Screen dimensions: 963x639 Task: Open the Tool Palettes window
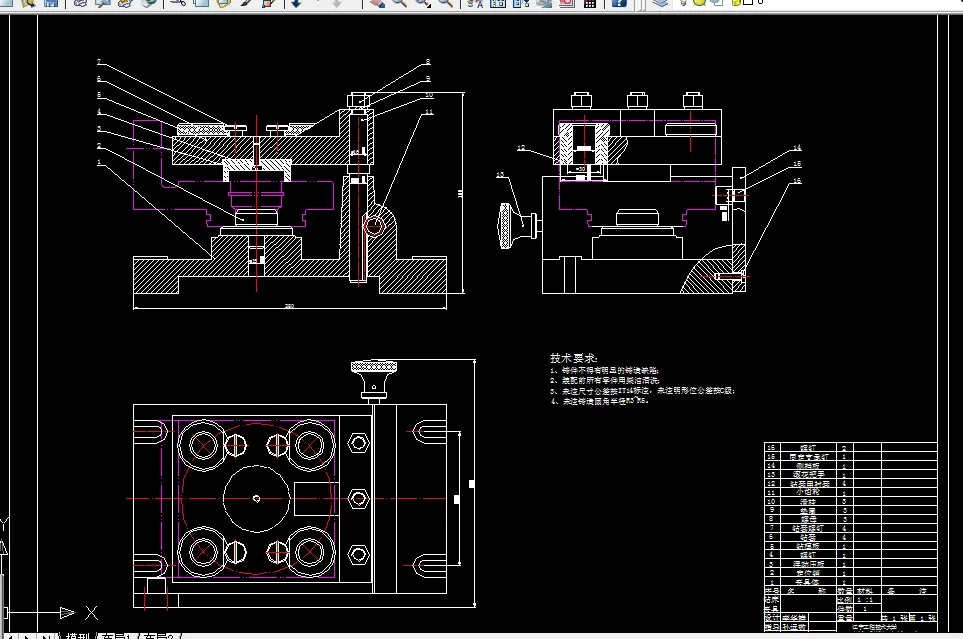point(521,2)
